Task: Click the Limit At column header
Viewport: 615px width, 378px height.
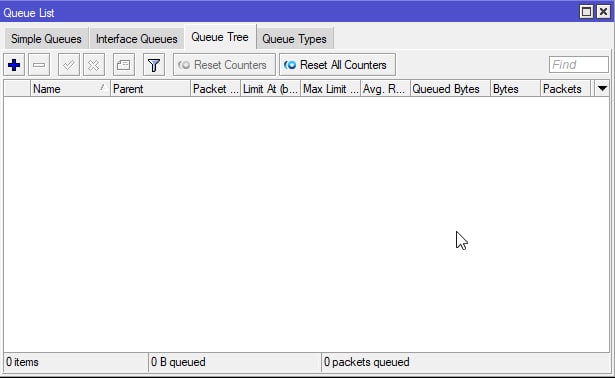Action: pyautogui.click(x=270, y=89)
